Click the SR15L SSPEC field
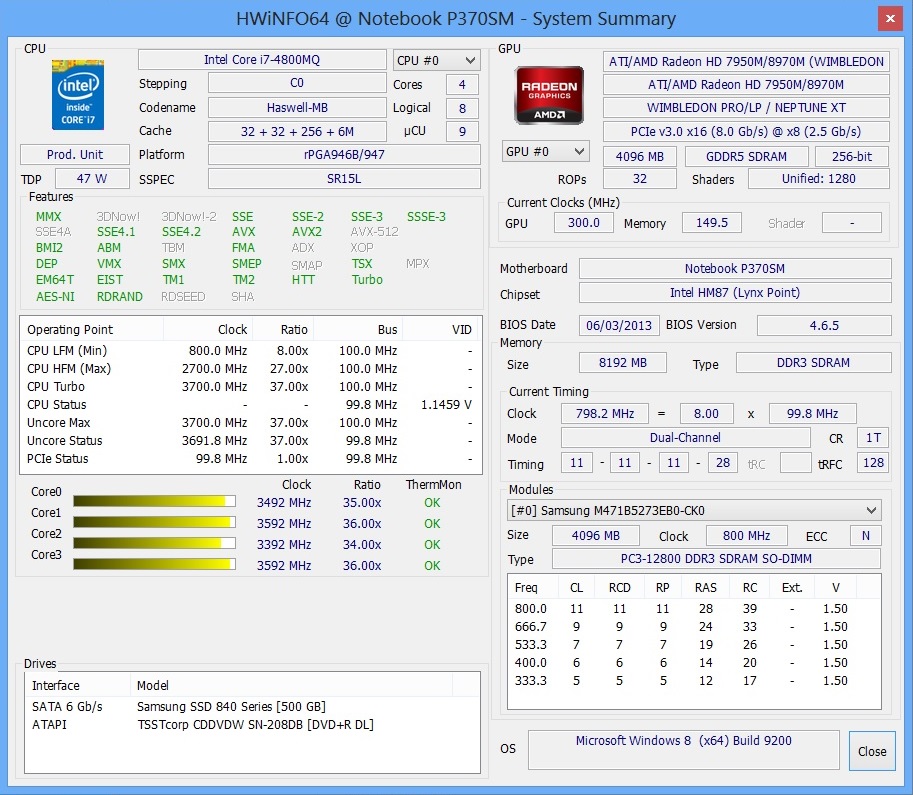The image size is (913, 795). (344, 179)
